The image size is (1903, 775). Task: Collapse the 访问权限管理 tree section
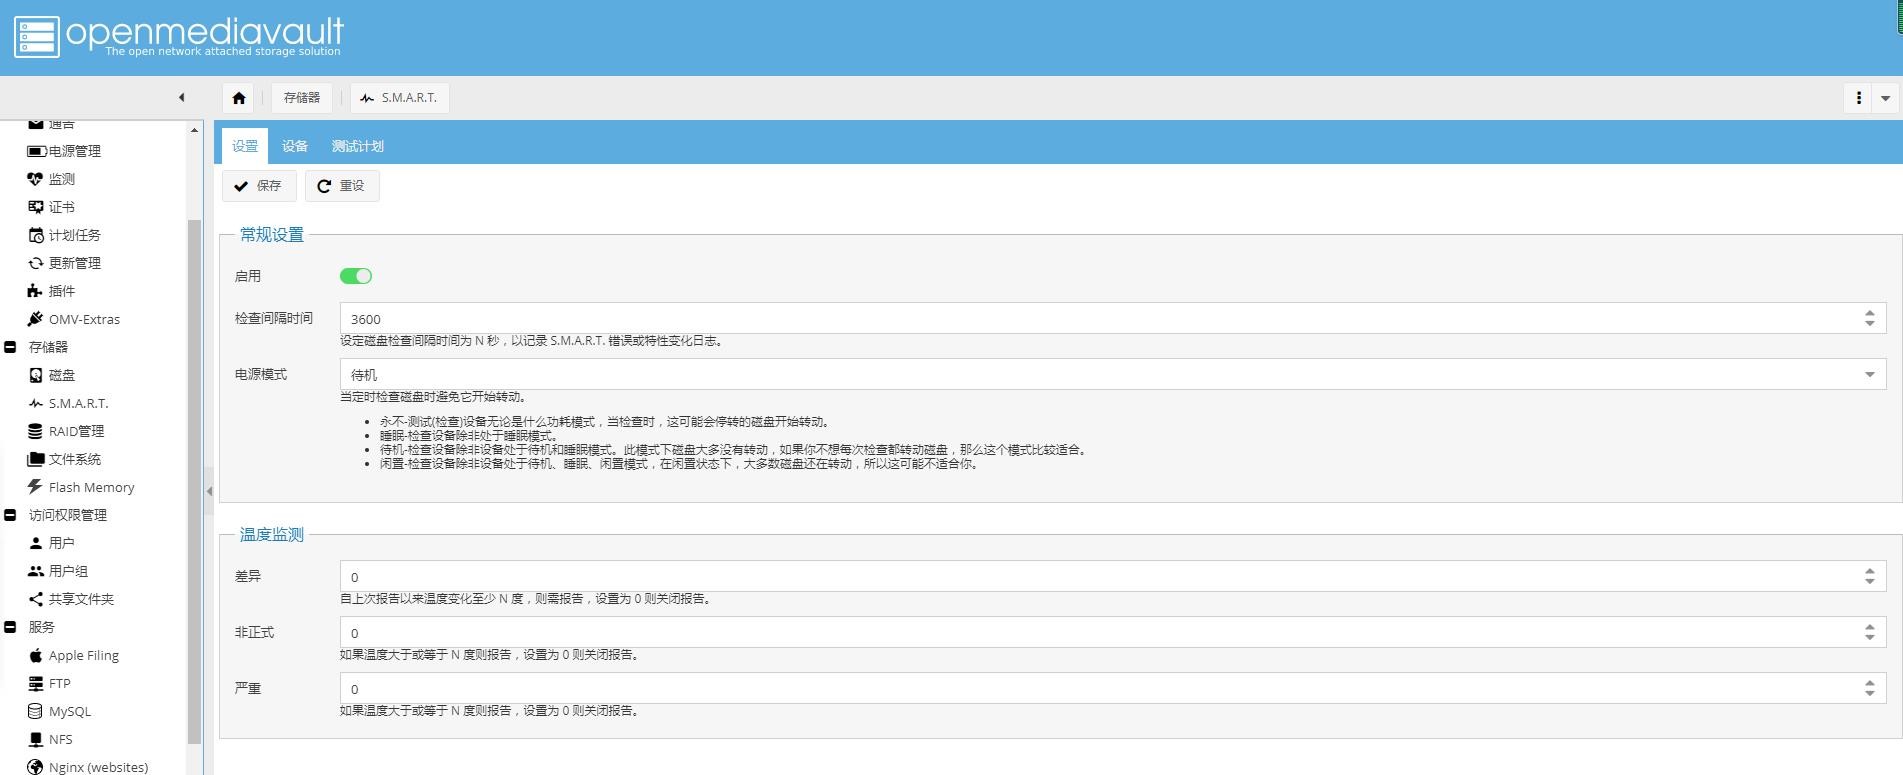(11, 515)
